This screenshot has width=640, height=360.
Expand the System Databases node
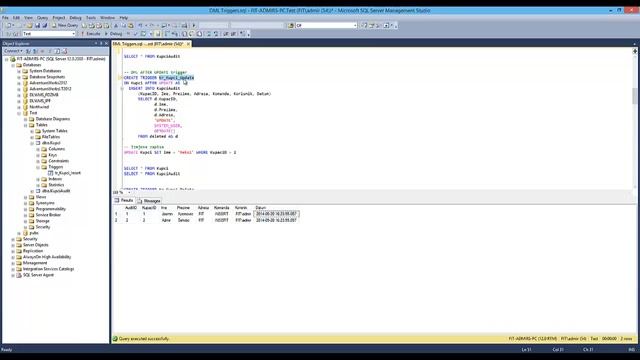pos(19,71)
